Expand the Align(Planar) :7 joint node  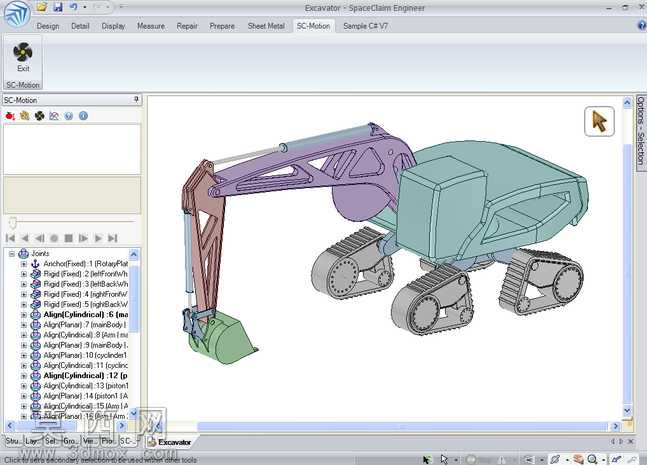(x=24, y=325)
